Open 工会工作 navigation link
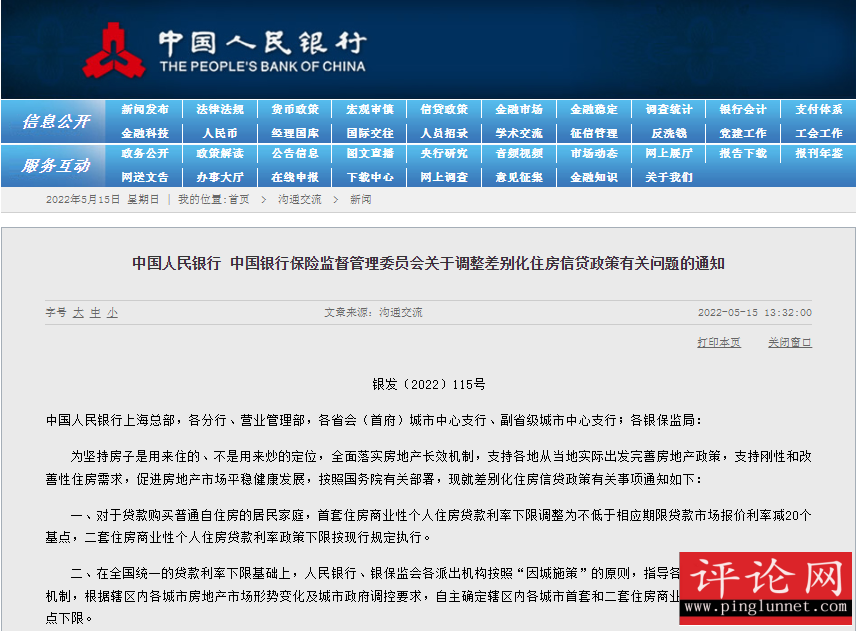857x631 pixels. click(x=819, y=133)
